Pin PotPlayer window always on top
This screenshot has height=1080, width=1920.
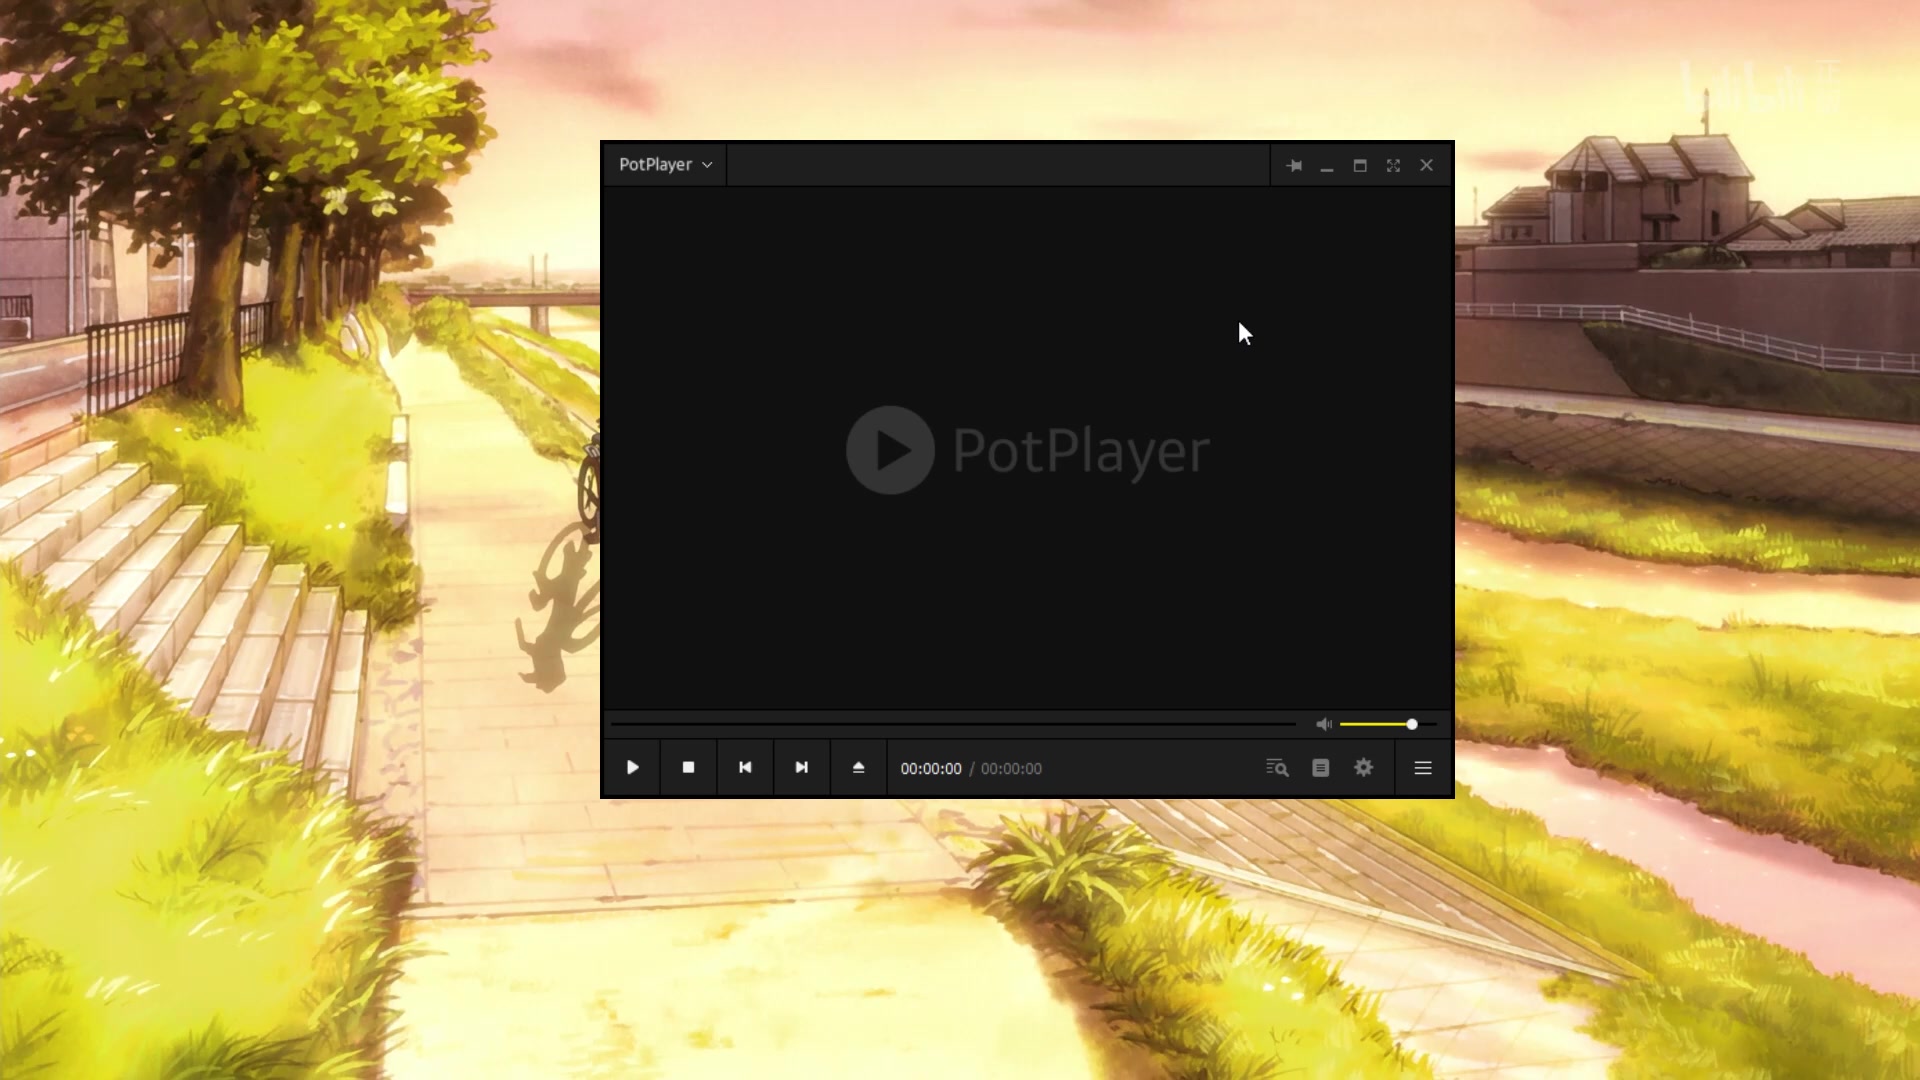point(1294,166)
